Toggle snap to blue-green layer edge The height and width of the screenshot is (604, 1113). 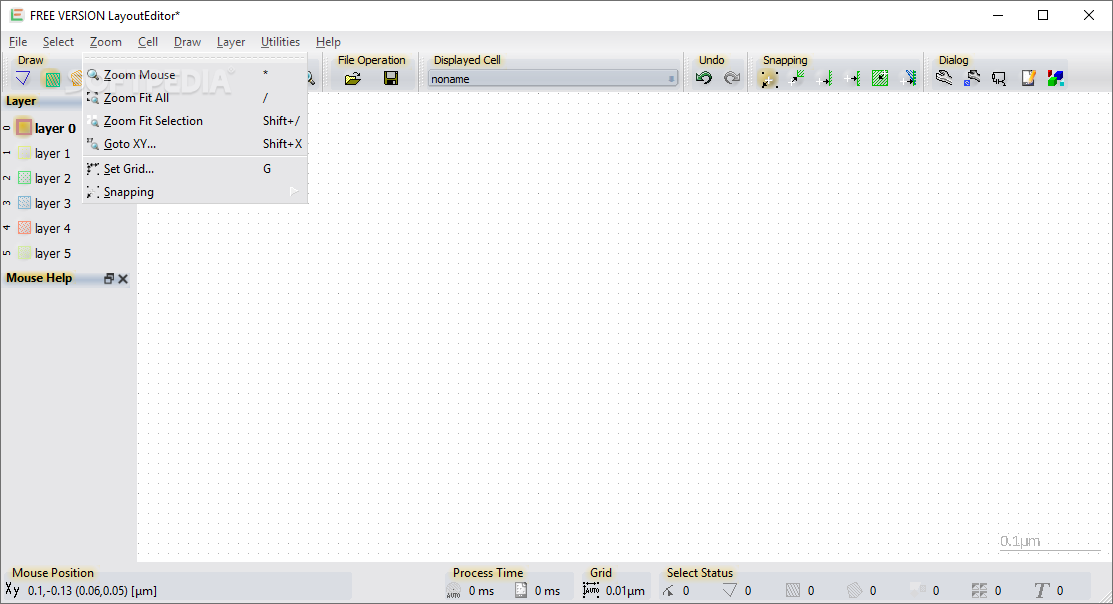[x=909, y=79]
